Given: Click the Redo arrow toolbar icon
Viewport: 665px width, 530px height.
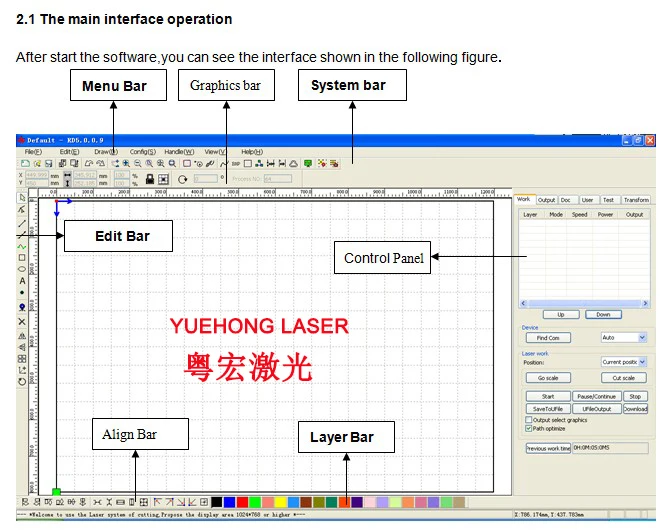Looking at the screenshot, I should coord(101,164).
